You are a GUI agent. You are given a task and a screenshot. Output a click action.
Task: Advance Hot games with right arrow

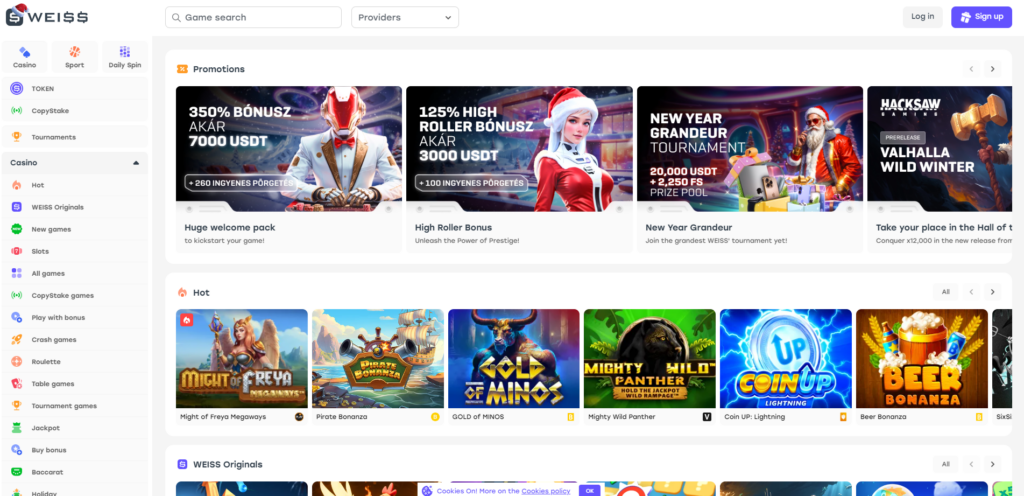pyautogui.click(x=993, y=292)
